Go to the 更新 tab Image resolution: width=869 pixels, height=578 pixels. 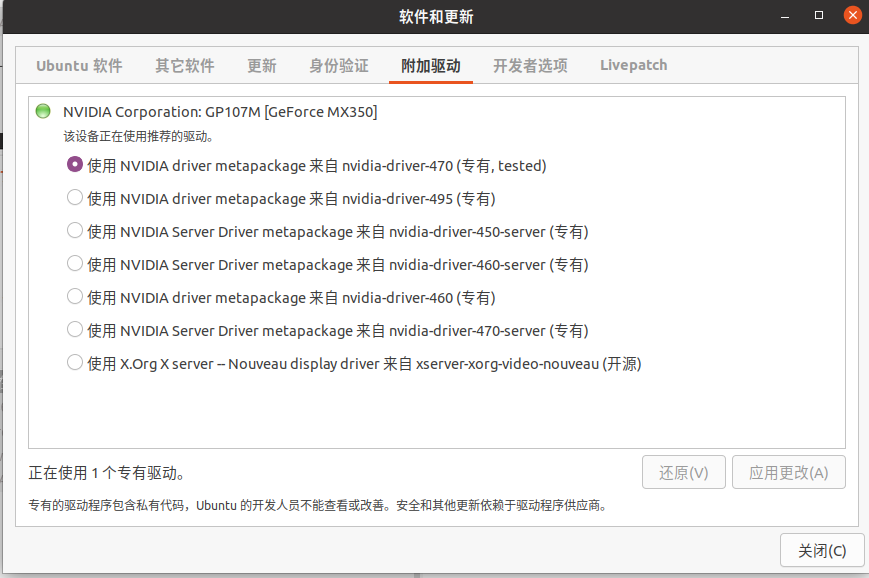(262, 65)
